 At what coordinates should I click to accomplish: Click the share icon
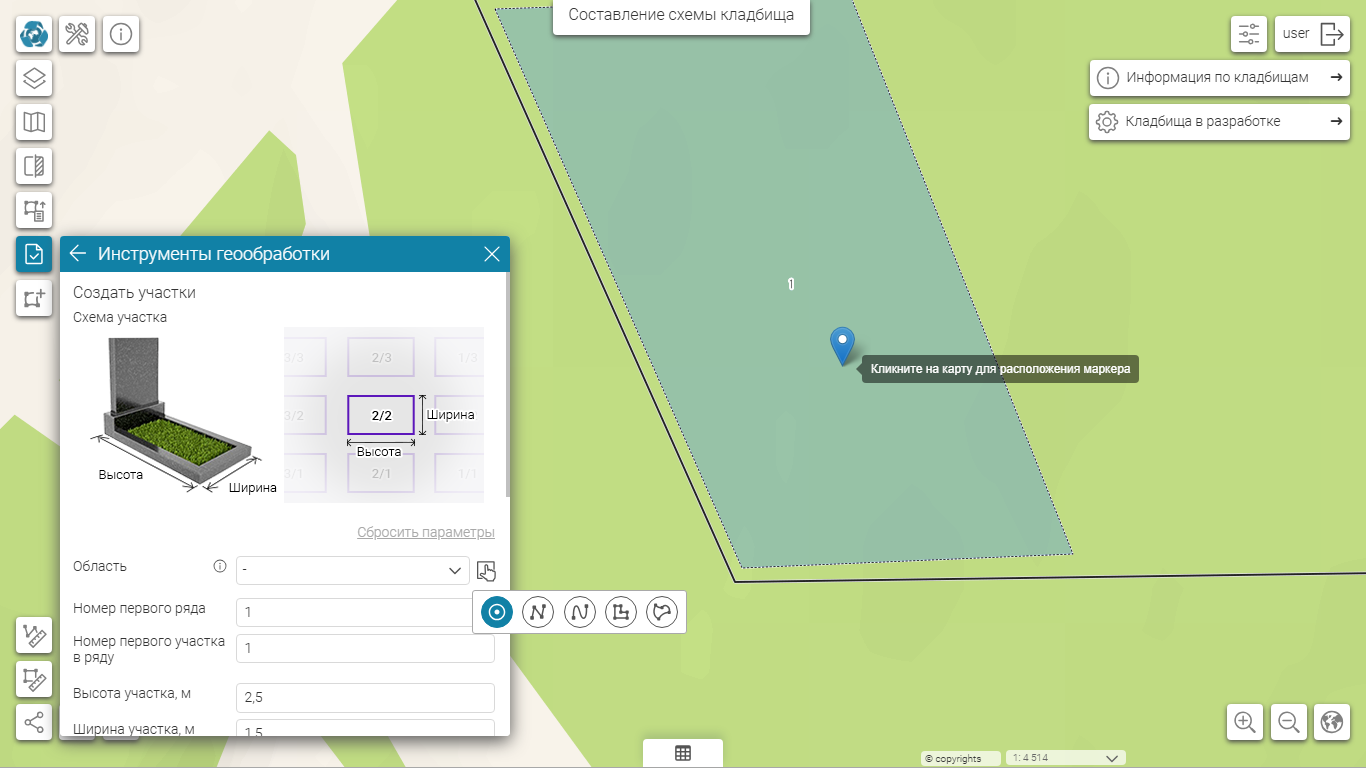(34, 722)
